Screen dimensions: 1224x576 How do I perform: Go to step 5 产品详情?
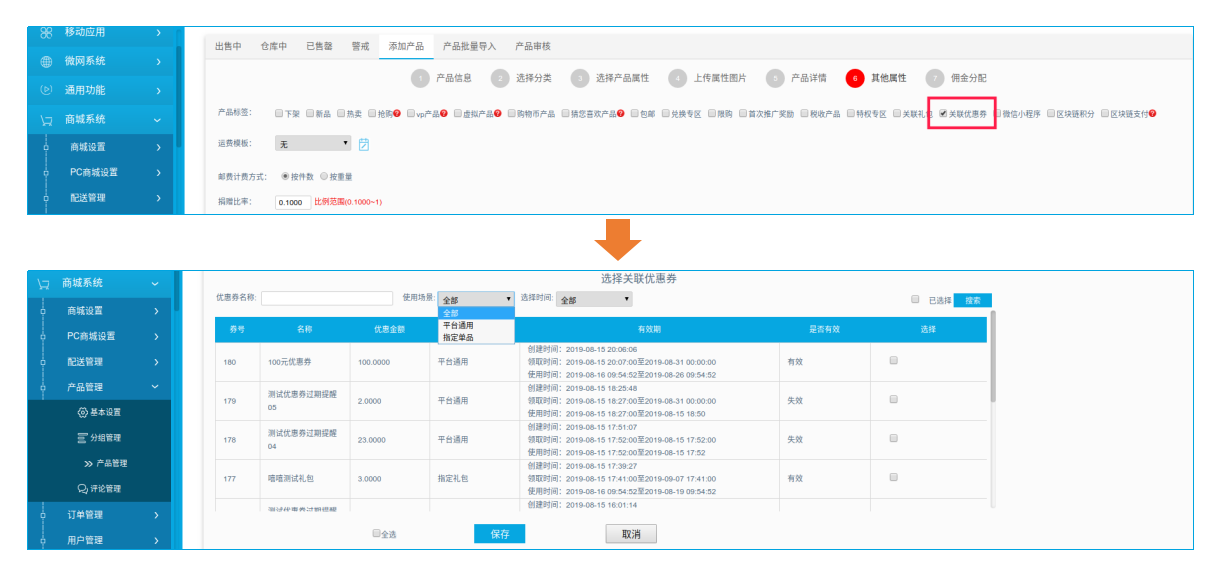tap(796, 78)
